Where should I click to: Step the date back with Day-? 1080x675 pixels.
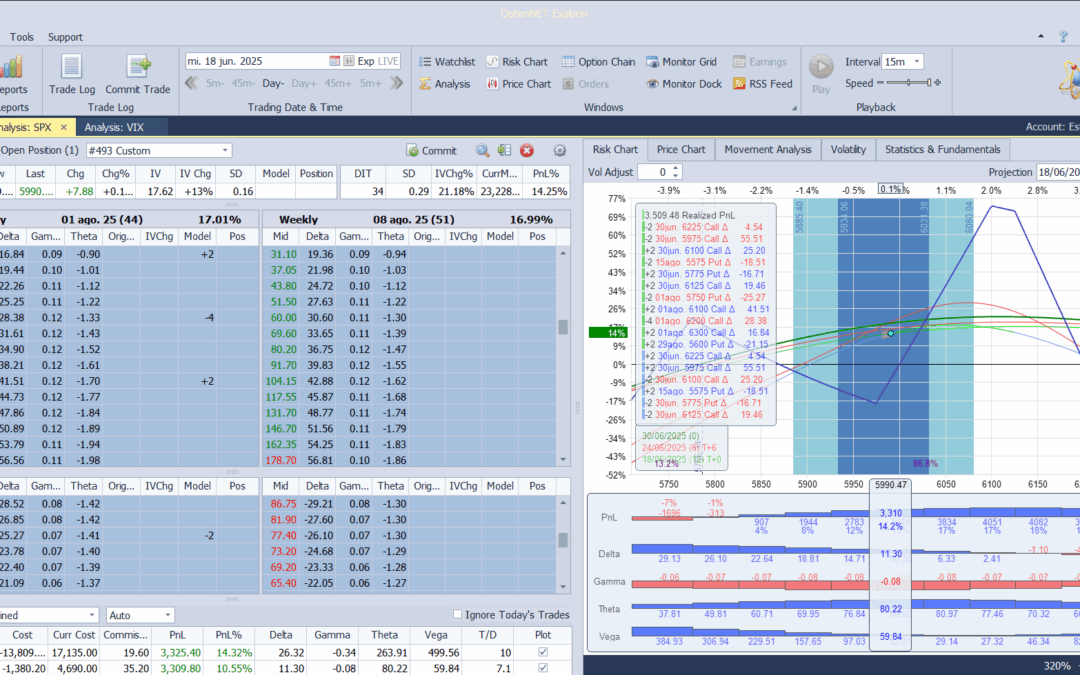pyautogui.click(x=273, y=83)
